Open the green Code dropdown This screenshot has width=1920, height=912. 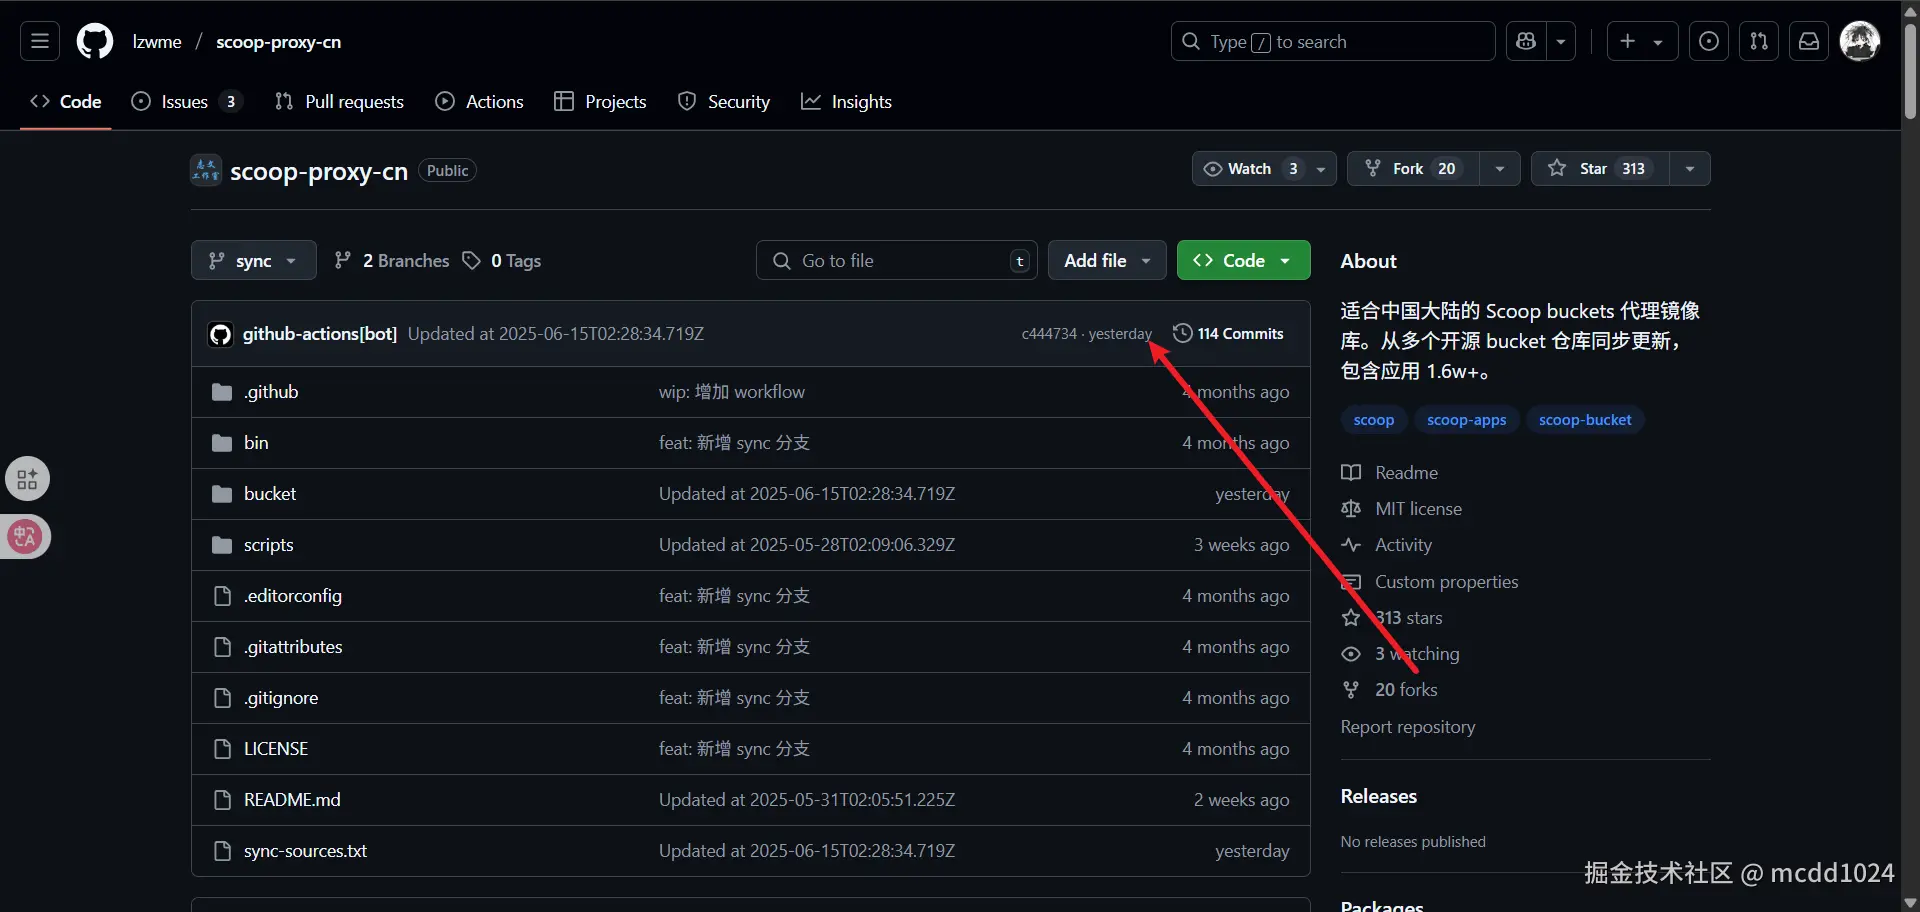[x=1243, y=260]
